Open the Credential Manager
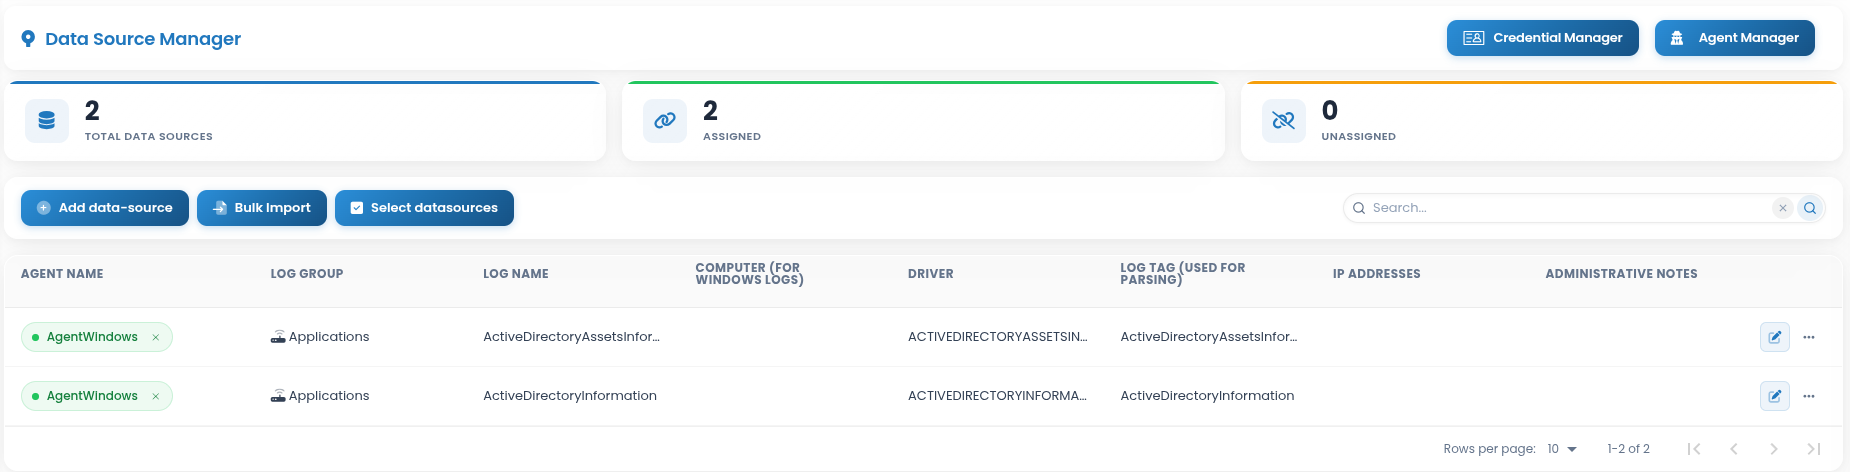The height and width of the screenshot is (472, 1850). click(x=1542, y=38)
